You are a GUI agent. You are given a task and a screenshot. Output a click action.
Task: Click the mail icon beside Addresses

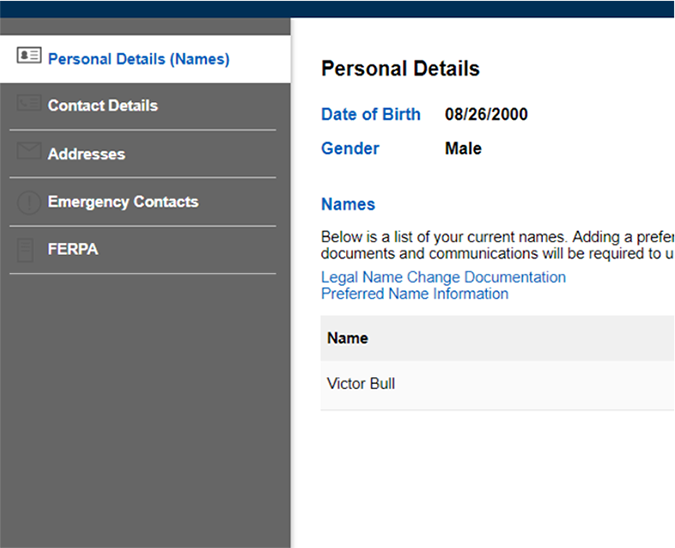(x=28, y=152)
